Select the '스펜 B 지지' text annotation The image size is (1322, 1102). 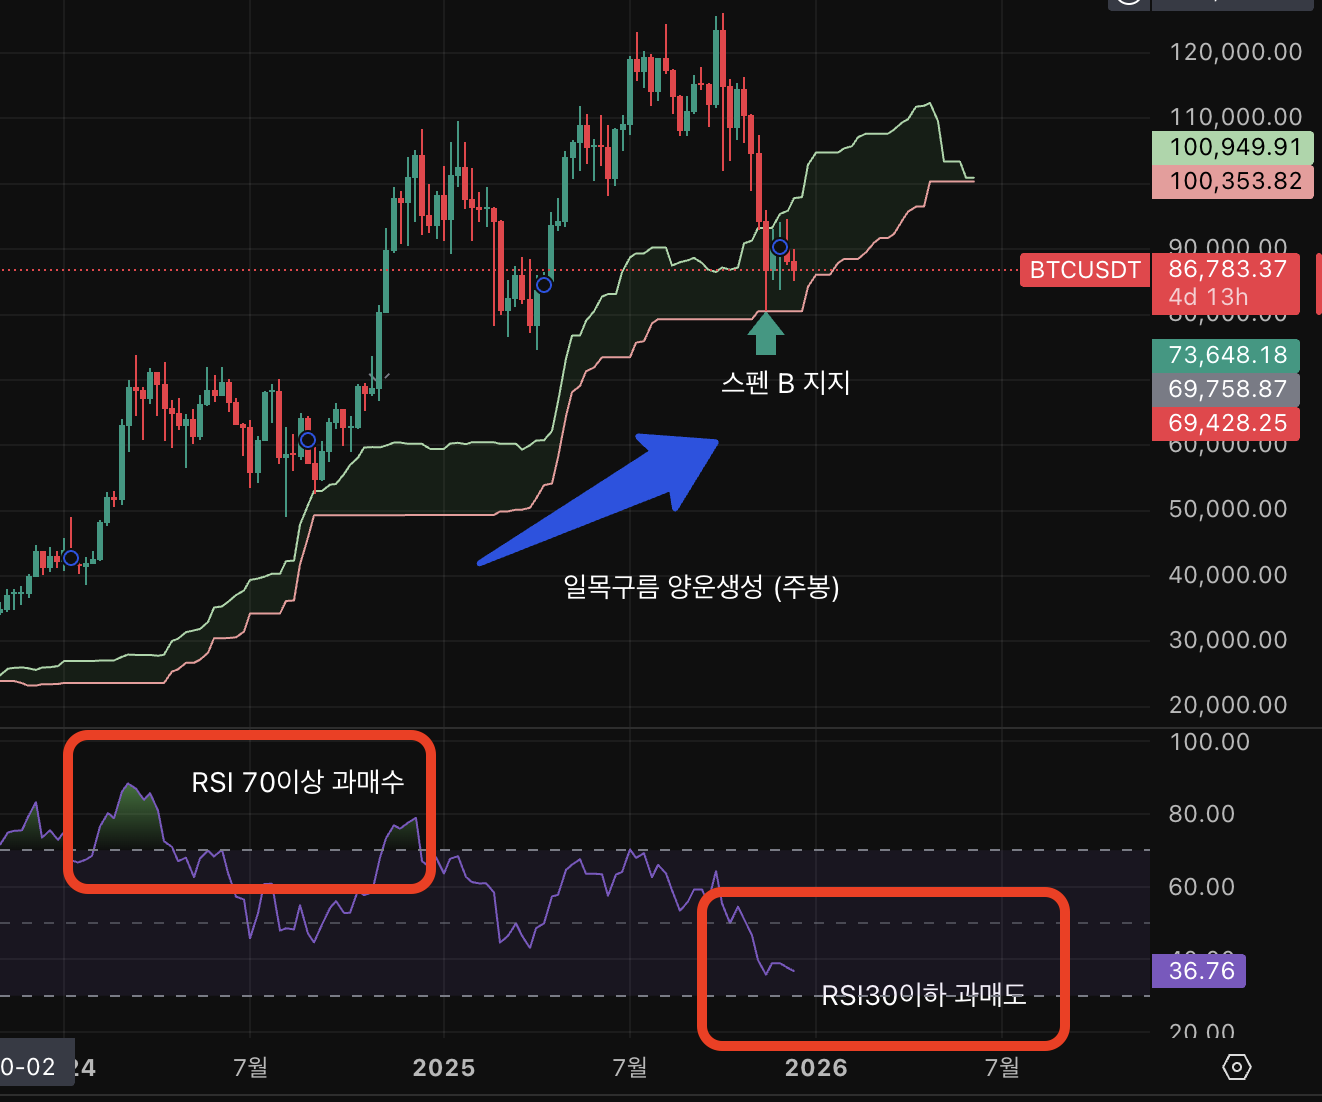coord(785,383)
